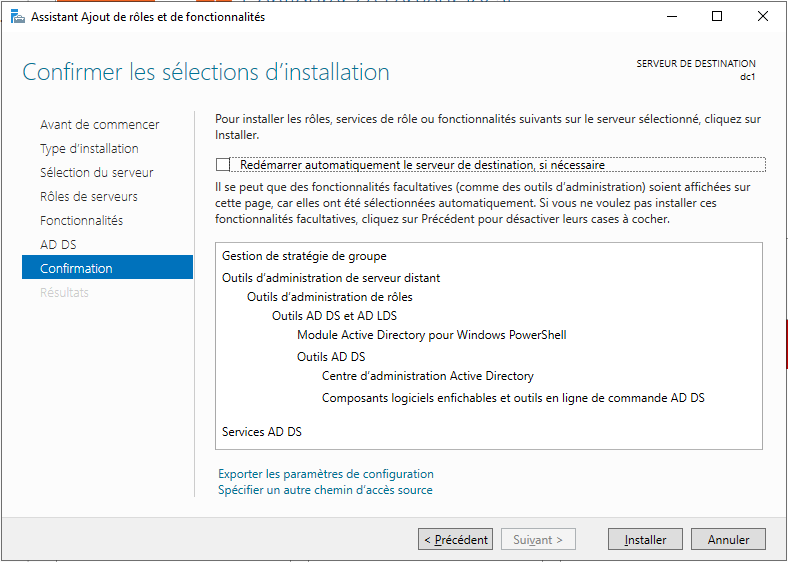Viewport: 788px width, 562px height.
Task: Select the highlighted 'Confirmation' step
Action: click(76, 269)
